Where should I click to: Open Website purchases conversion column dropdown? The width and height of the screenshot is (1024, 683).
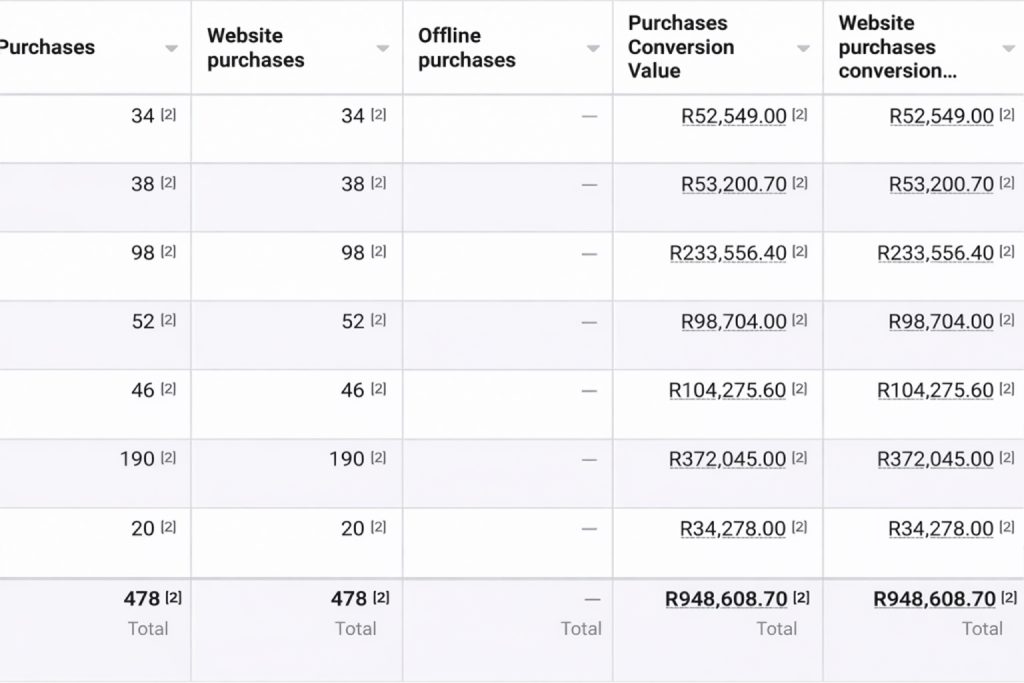(x=1008, y=48)
